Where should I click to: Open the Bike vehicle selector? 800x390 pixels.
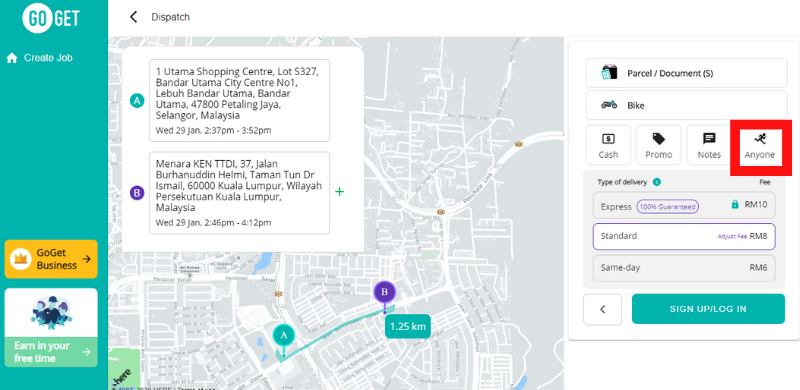pos(686,105)
